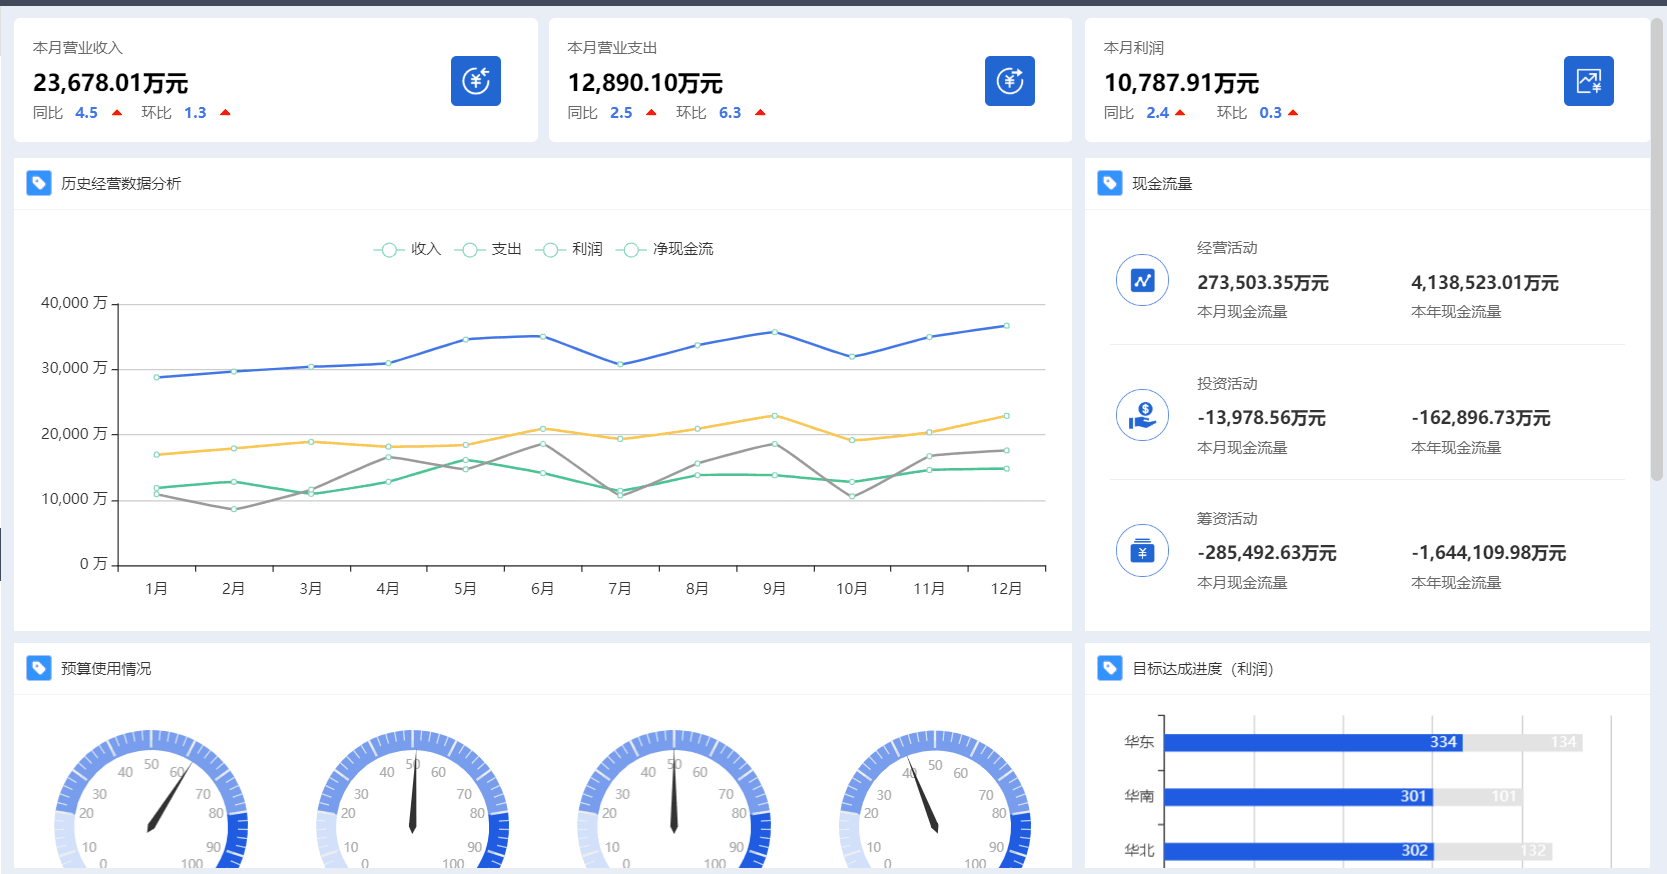
Task: Click the page vertical scrollbar
Action: point(1658,250)
